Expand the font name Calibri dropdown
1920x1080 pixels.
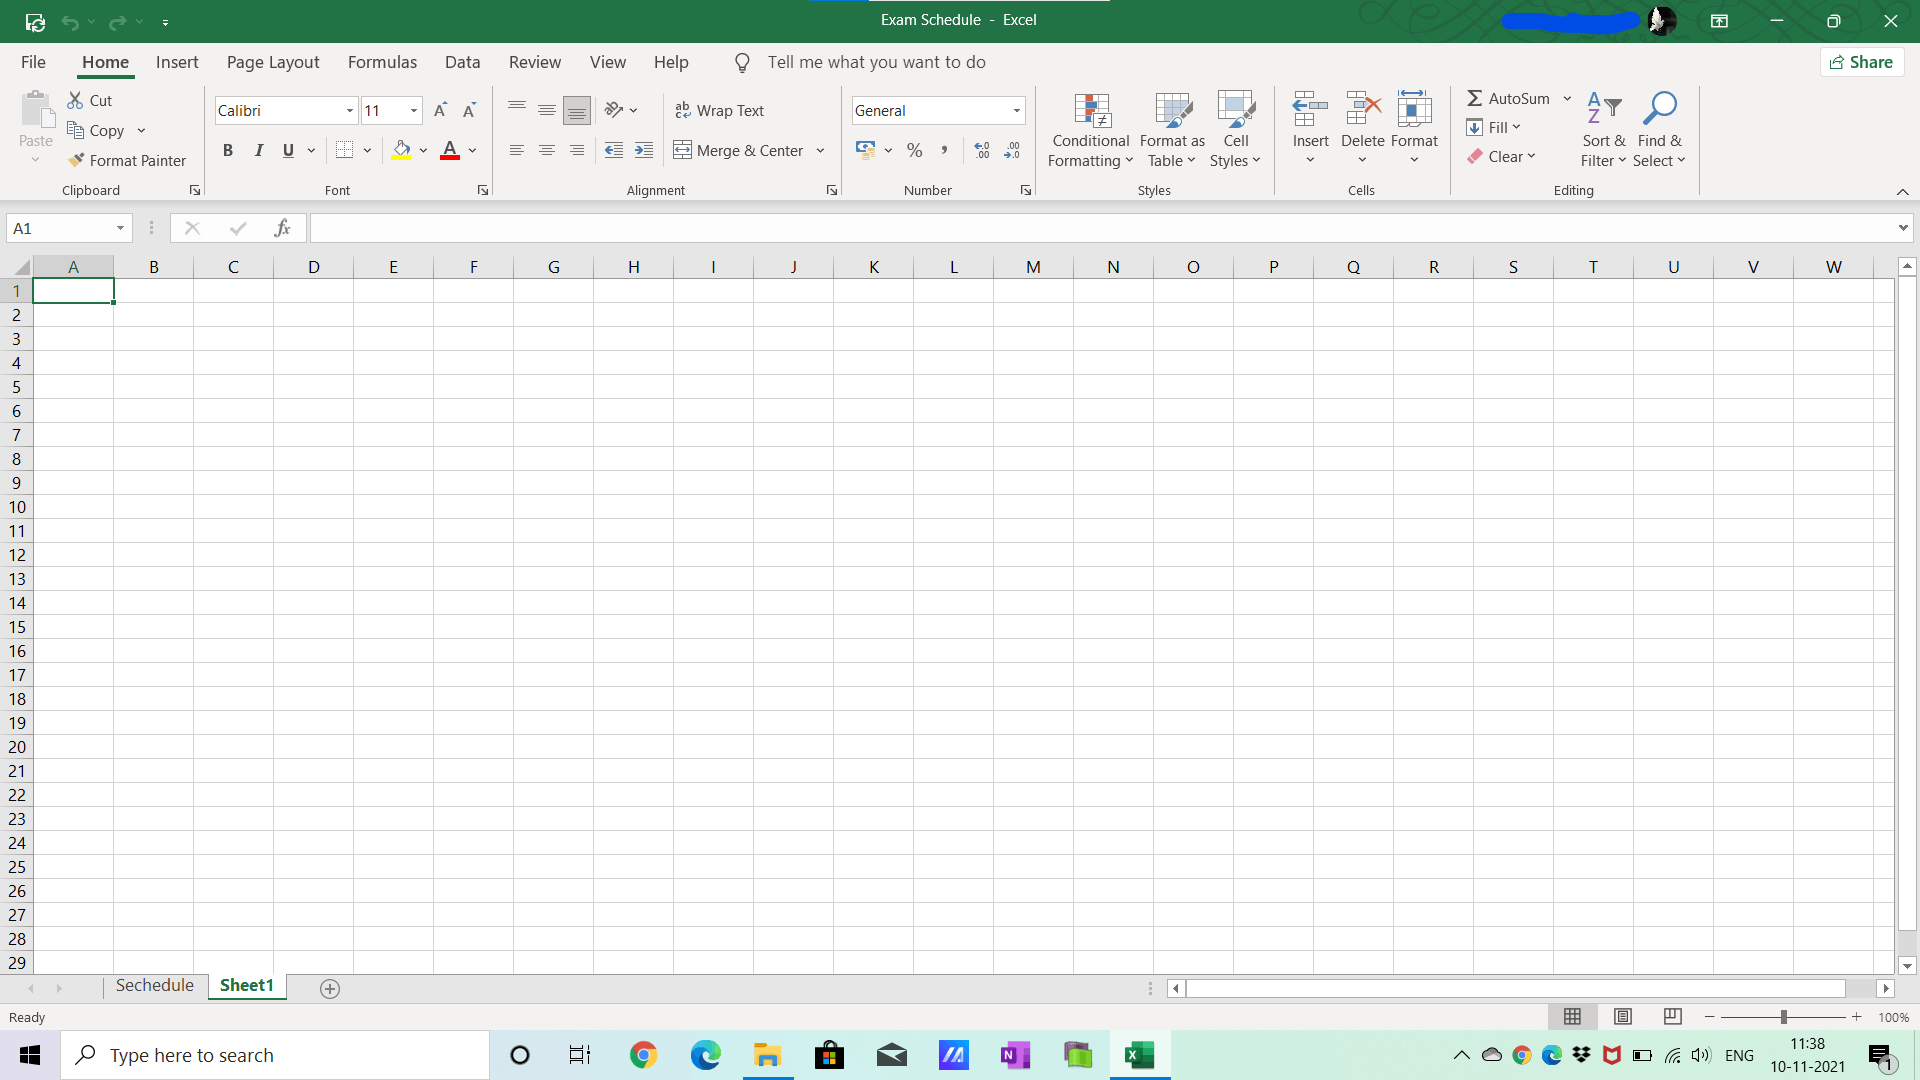[x=349, y=110]
